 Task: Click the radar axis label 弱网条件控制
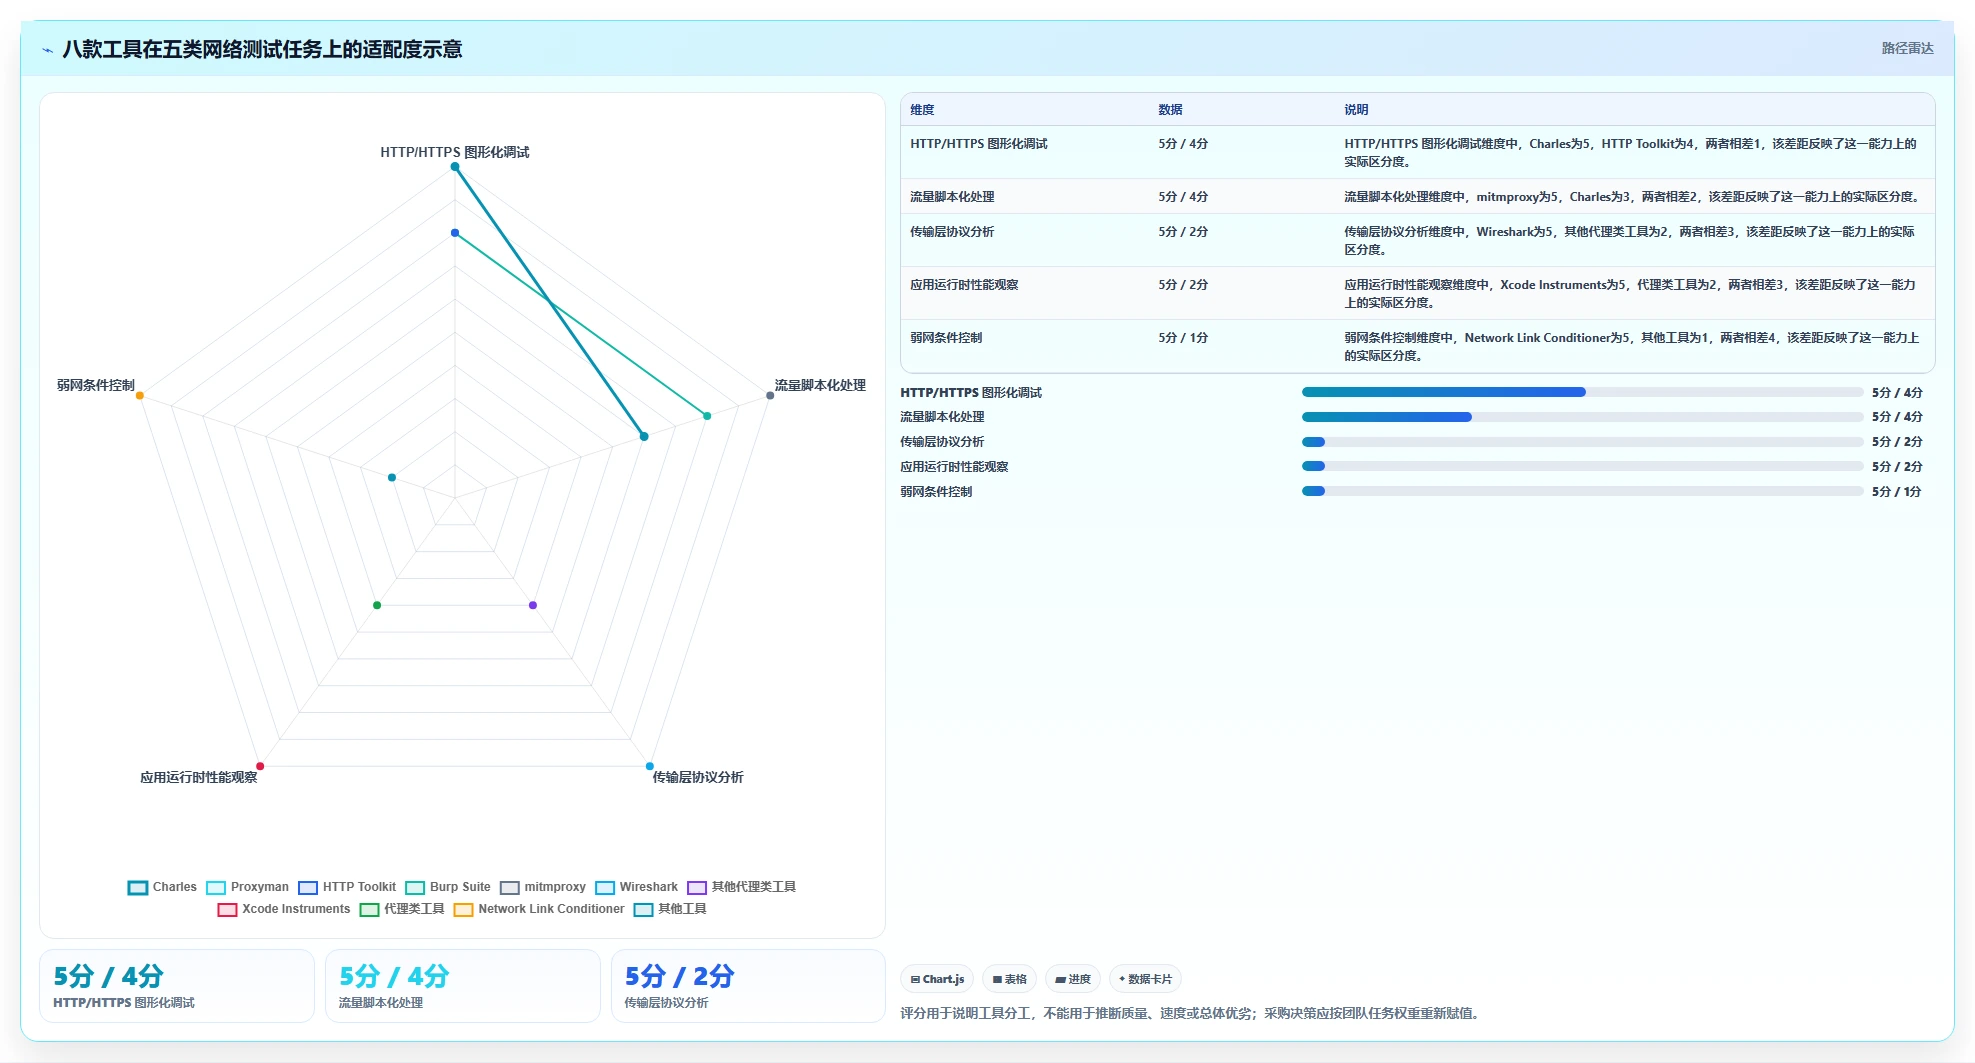click(96, 385)
